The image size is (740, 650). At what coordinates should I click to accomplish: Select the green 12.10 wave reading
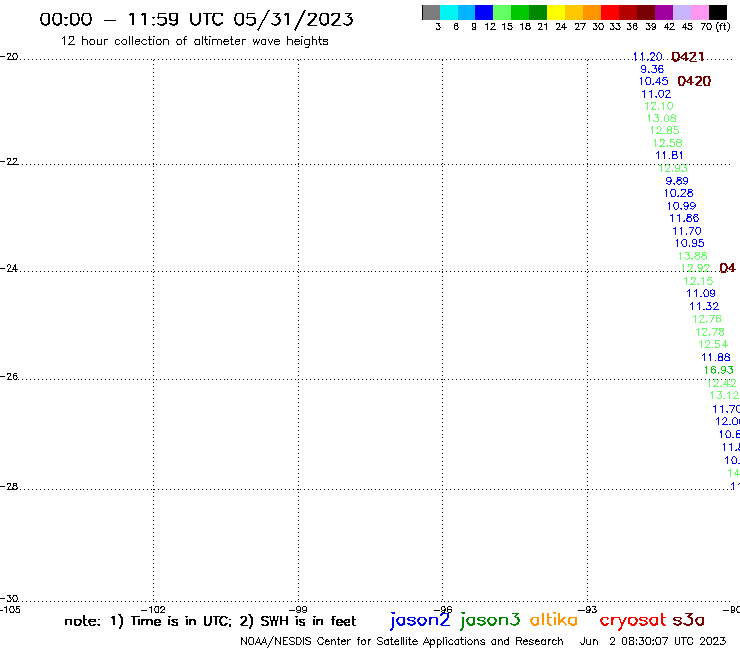tap(659, 106)
